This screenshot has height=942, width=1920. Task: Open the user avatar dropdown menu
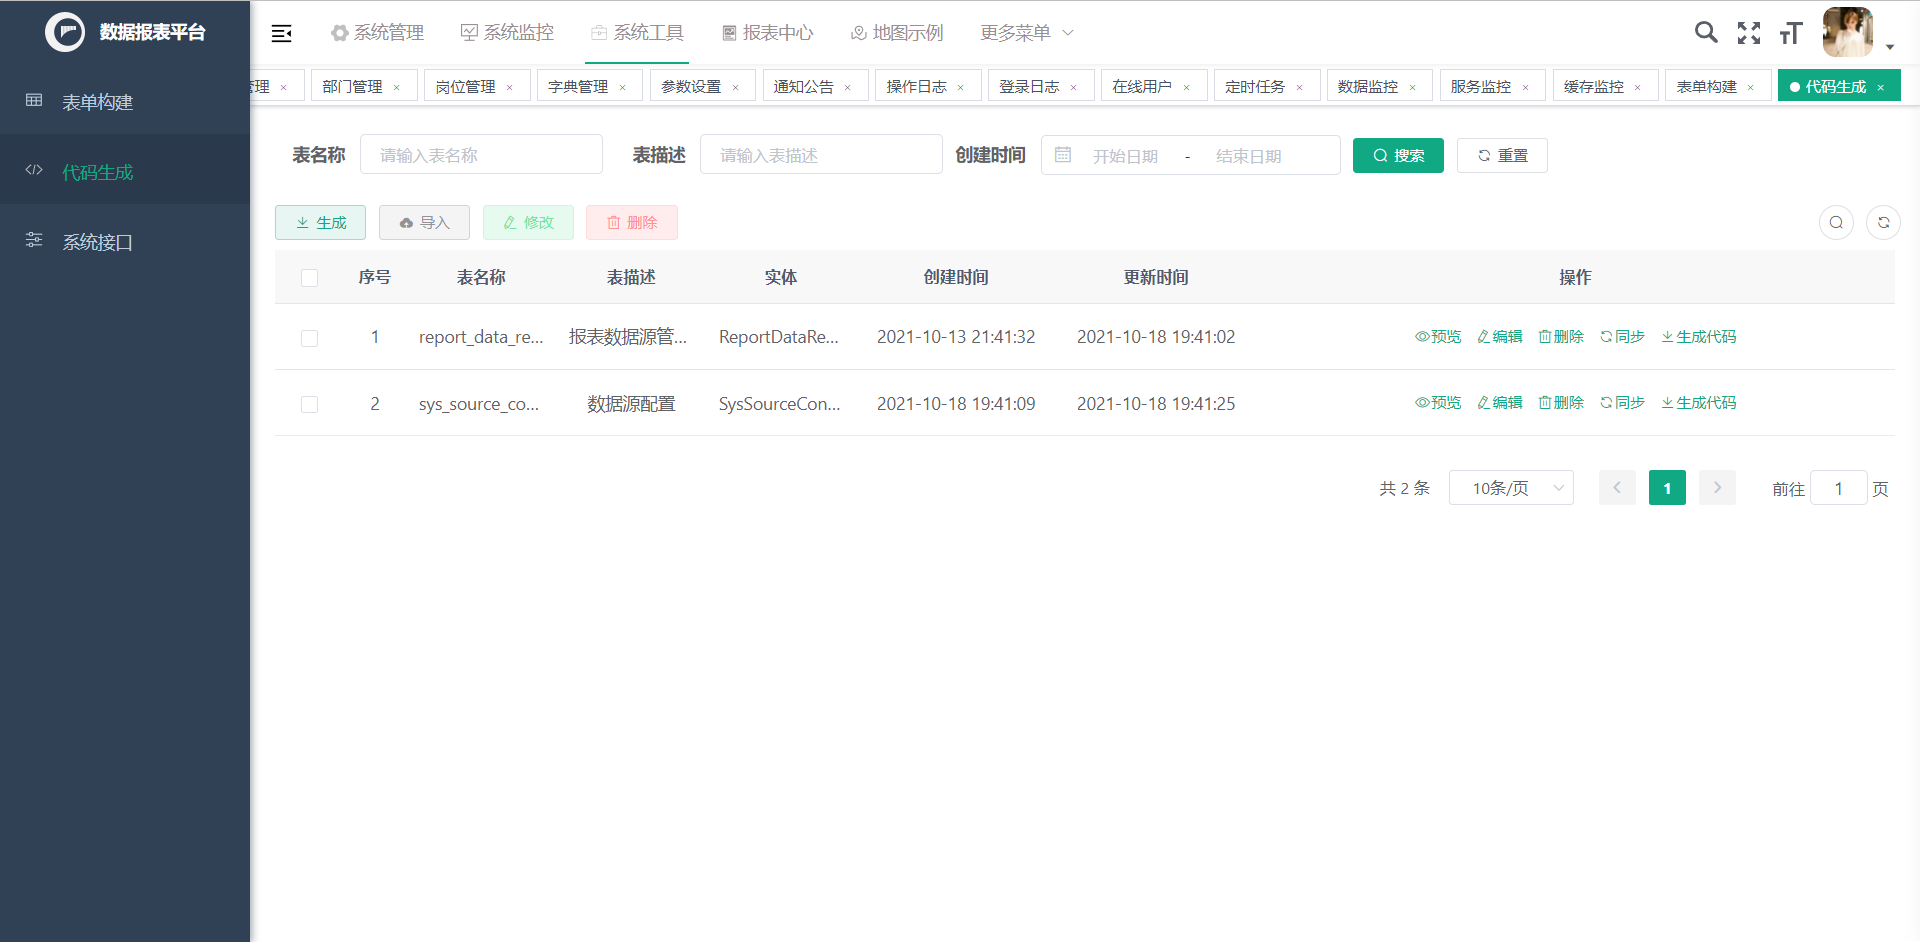[x=1849, y=32]
